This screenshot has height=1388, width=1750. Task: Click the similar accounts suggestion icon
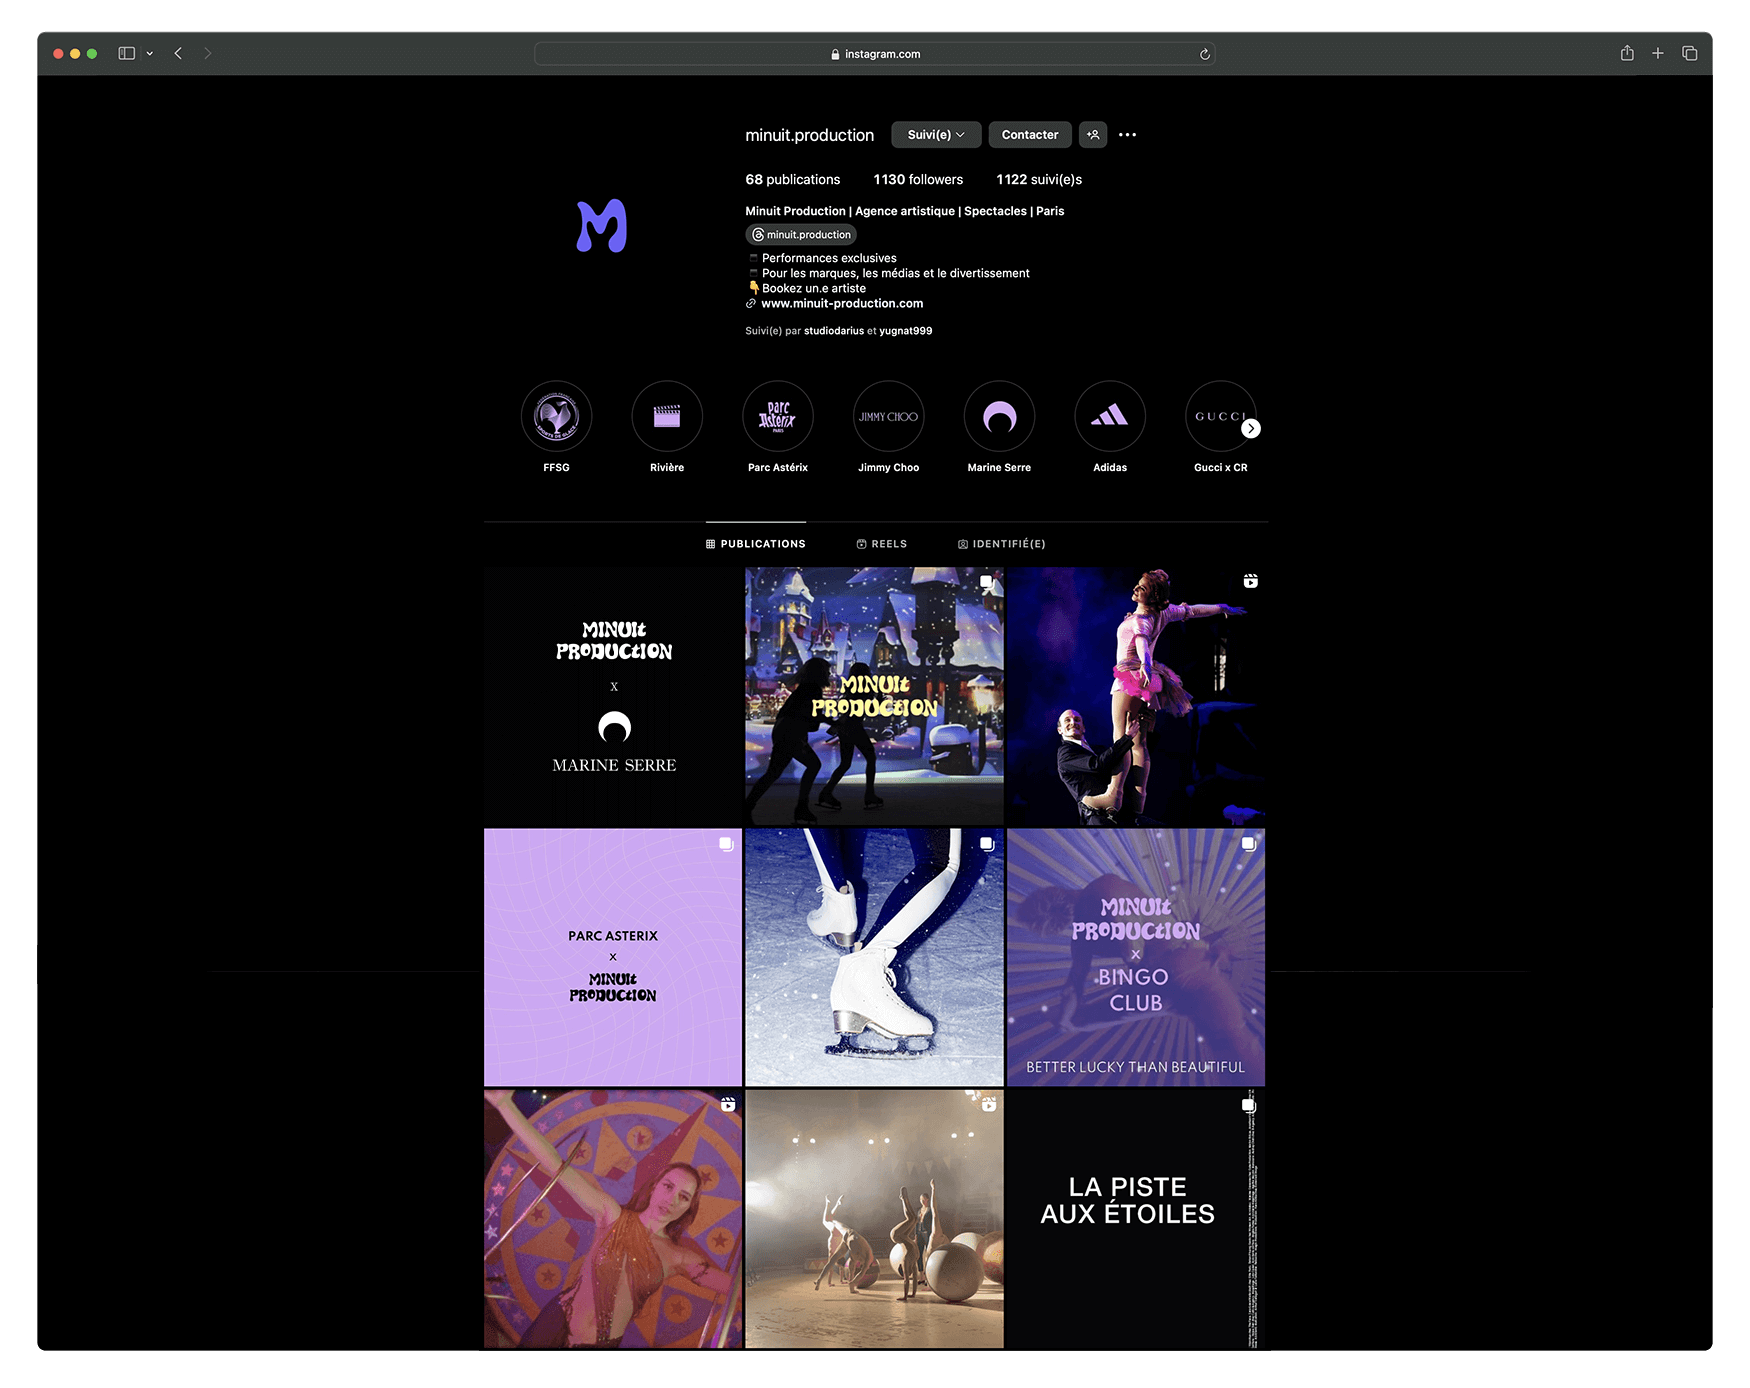click(x=1093, y=135)
